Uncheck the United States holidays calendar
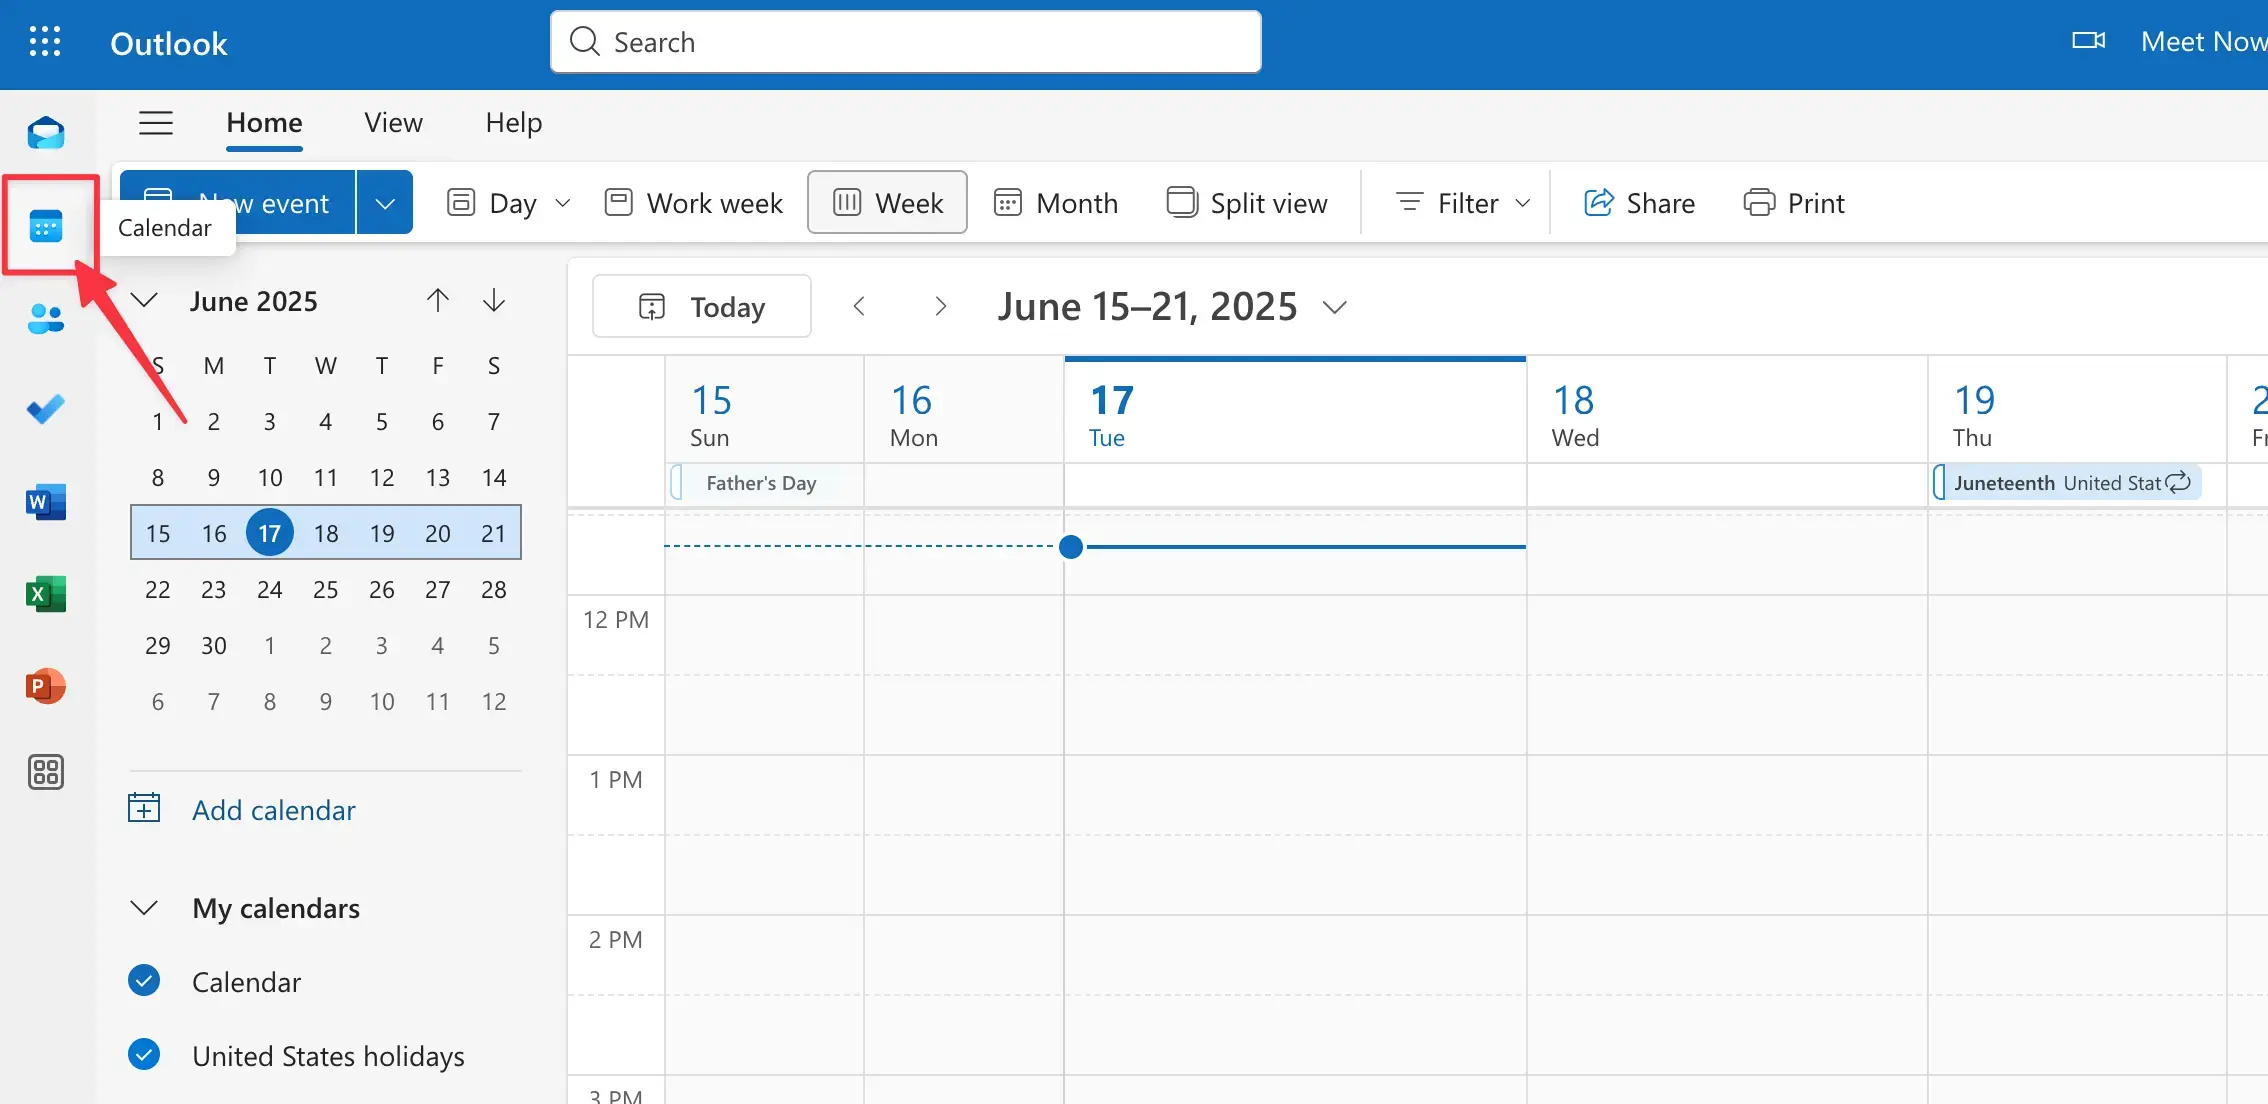 pos(144,1054)
